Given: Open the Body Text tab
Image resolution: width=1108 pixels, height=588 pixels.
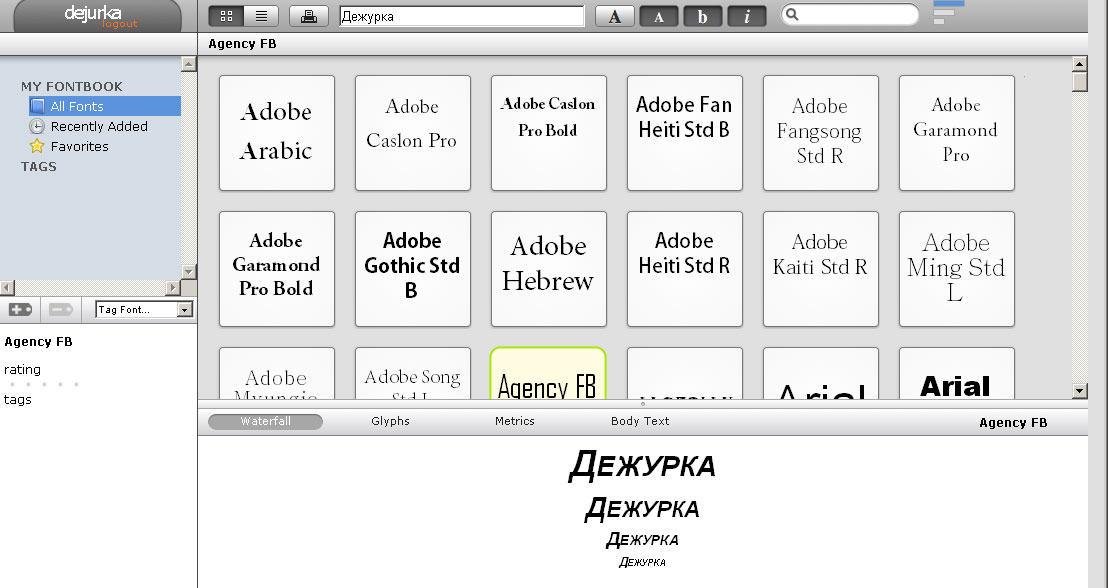Looking at the screenshot, I should tap(640, 421).
